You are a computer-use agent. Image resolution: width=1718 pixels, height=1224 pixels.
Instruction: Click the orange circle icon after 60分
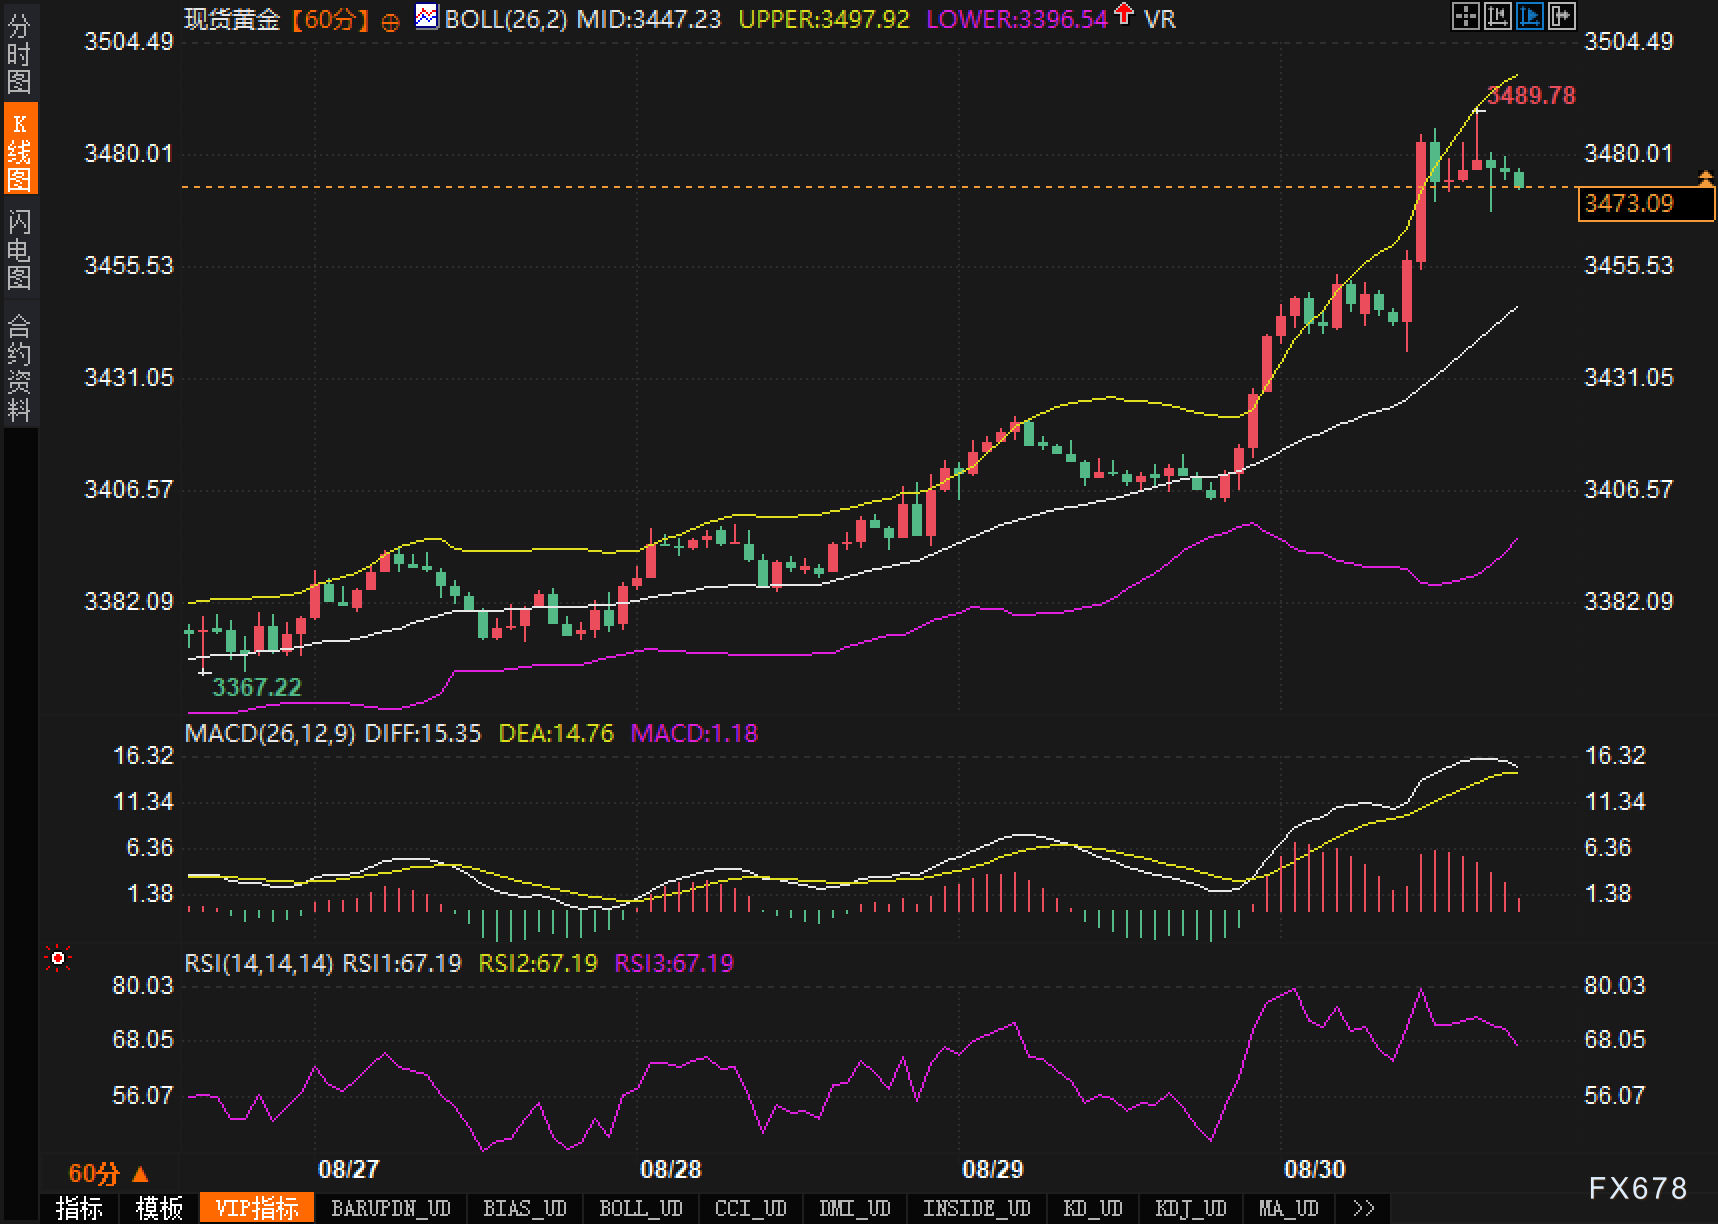(391, 21)
